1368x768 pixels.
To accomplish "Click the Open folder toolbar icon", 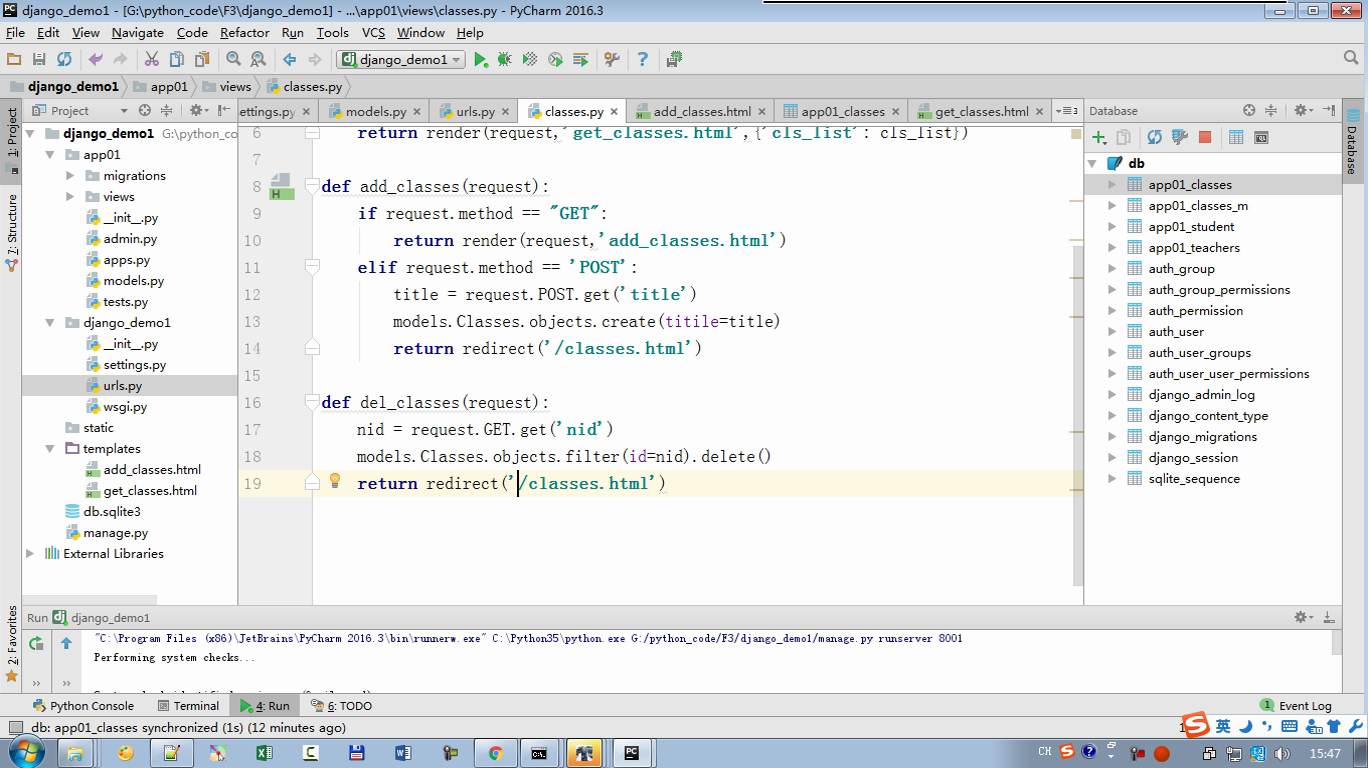I will (14, 60).
